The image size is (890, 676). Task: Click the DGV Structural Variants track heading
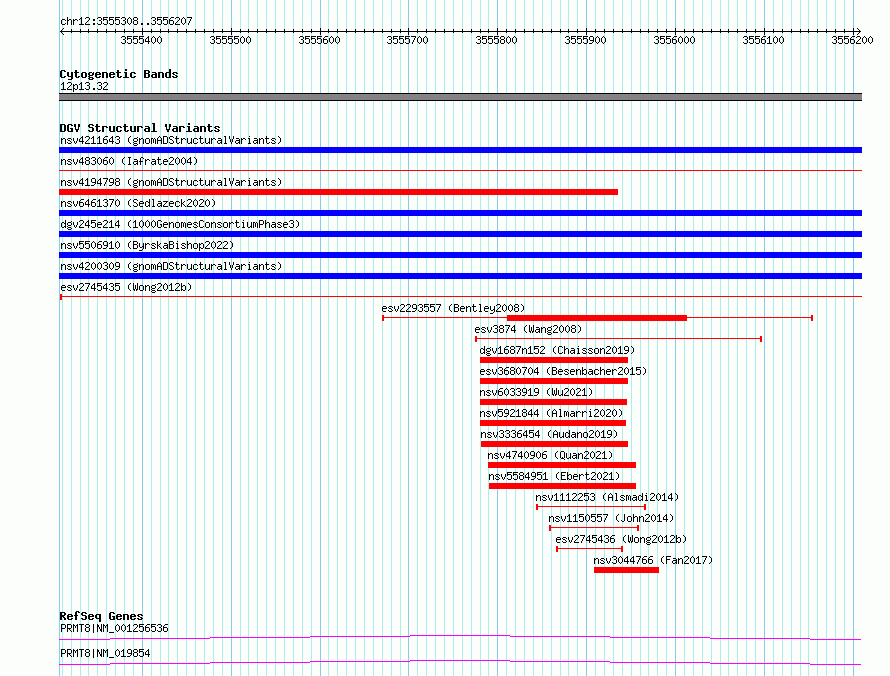click(140, 128)
